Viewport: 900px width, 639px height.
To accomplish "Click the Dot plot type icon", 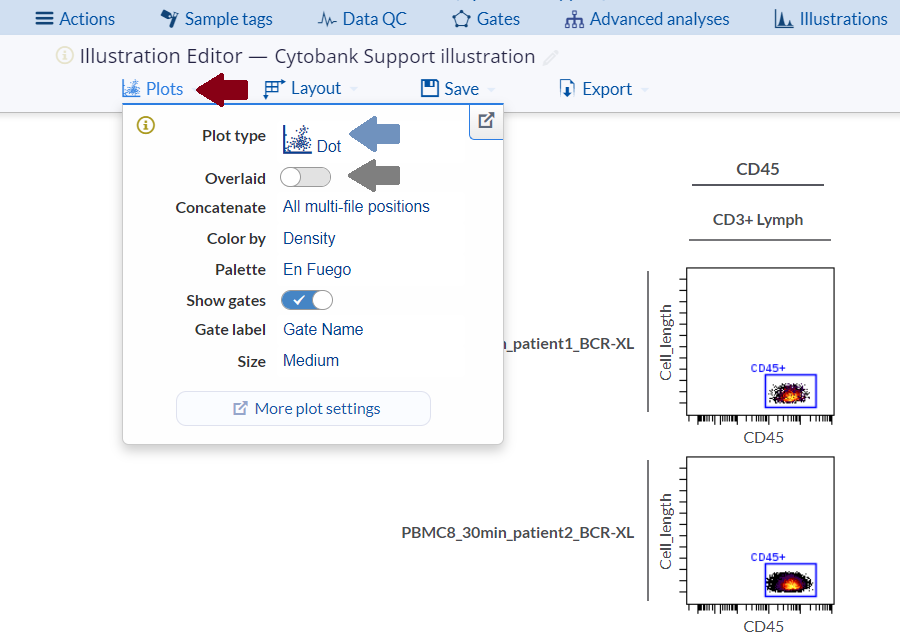I will pyautogui.click(x=297, y=140).
